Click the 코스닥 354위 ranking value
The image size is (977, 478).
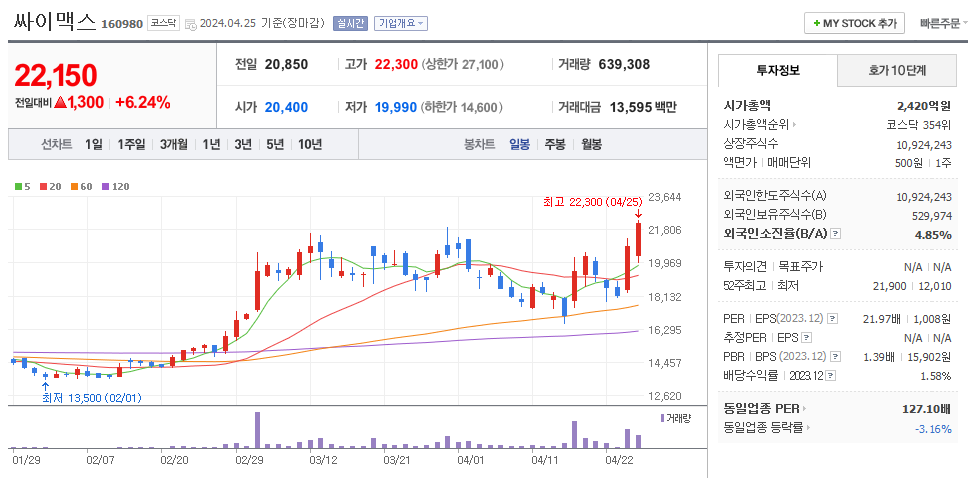click(919, 125)
